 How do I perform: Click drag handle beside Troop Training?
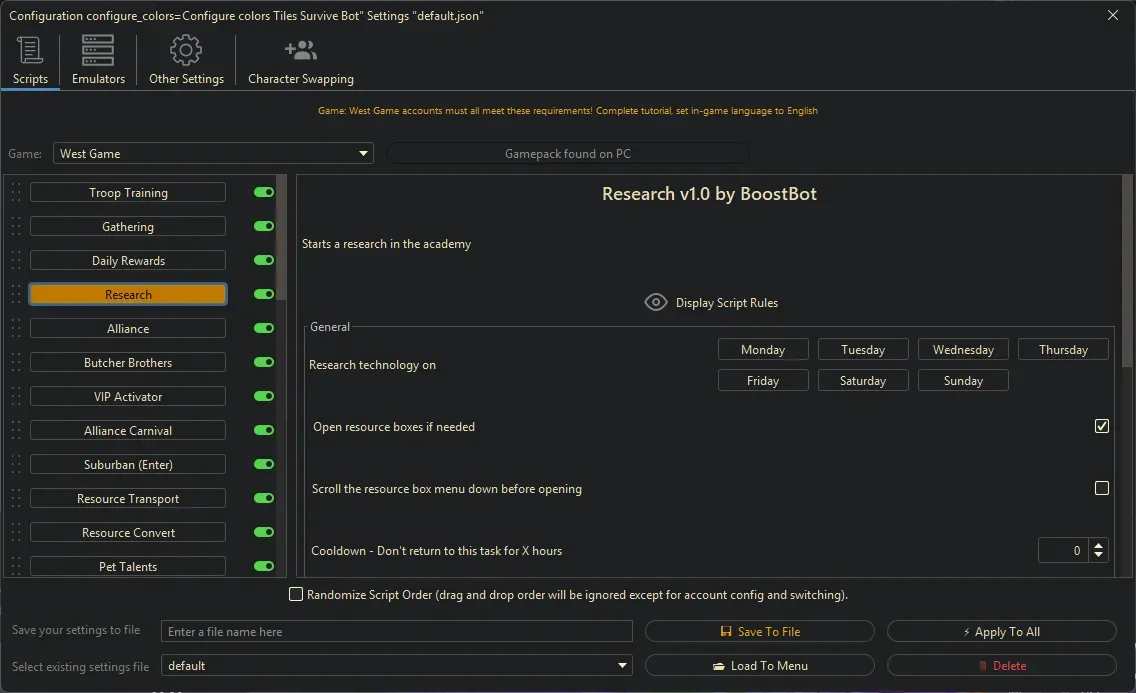(16, 193)
